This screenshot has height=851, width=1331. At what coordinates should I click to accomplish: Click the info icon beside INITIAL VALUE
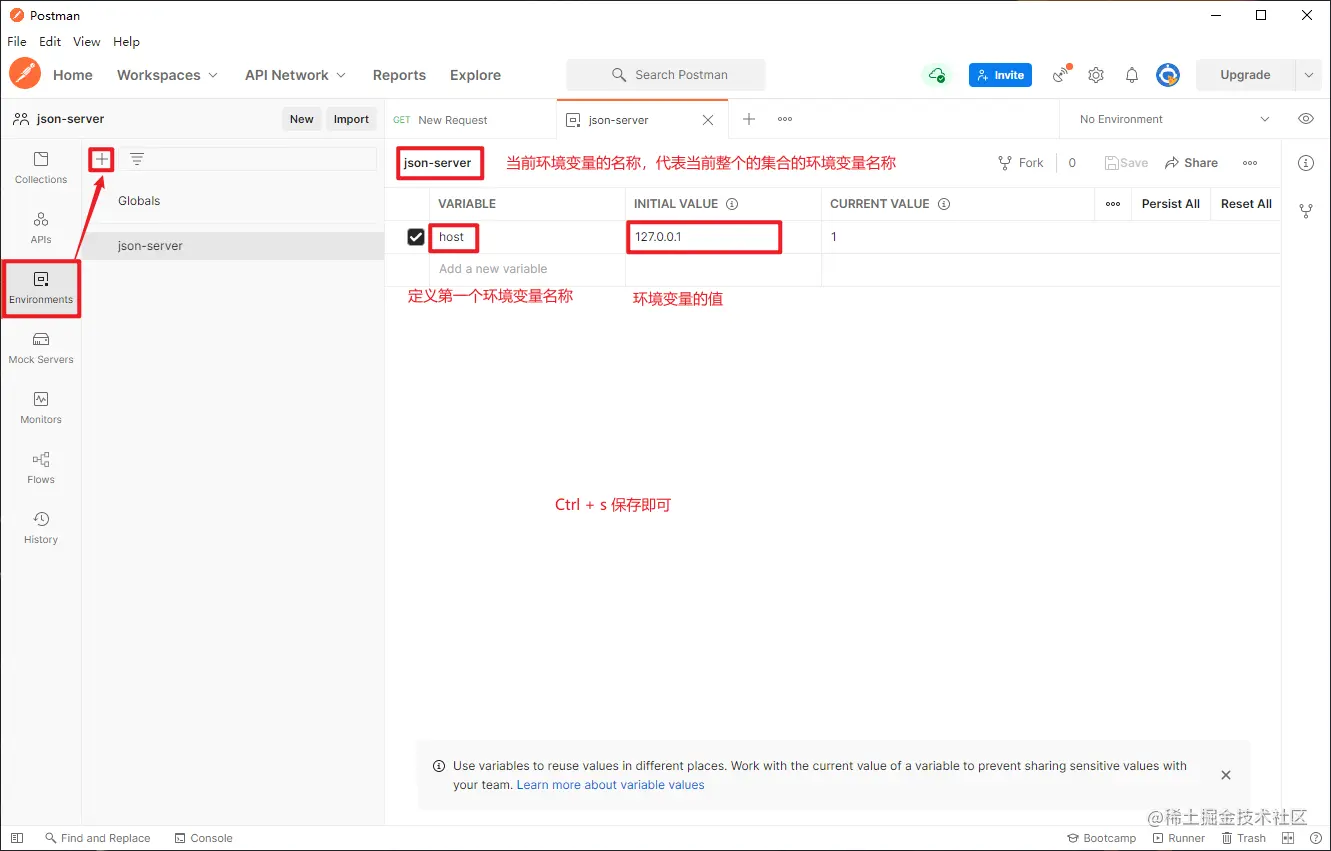click(732, 204)
